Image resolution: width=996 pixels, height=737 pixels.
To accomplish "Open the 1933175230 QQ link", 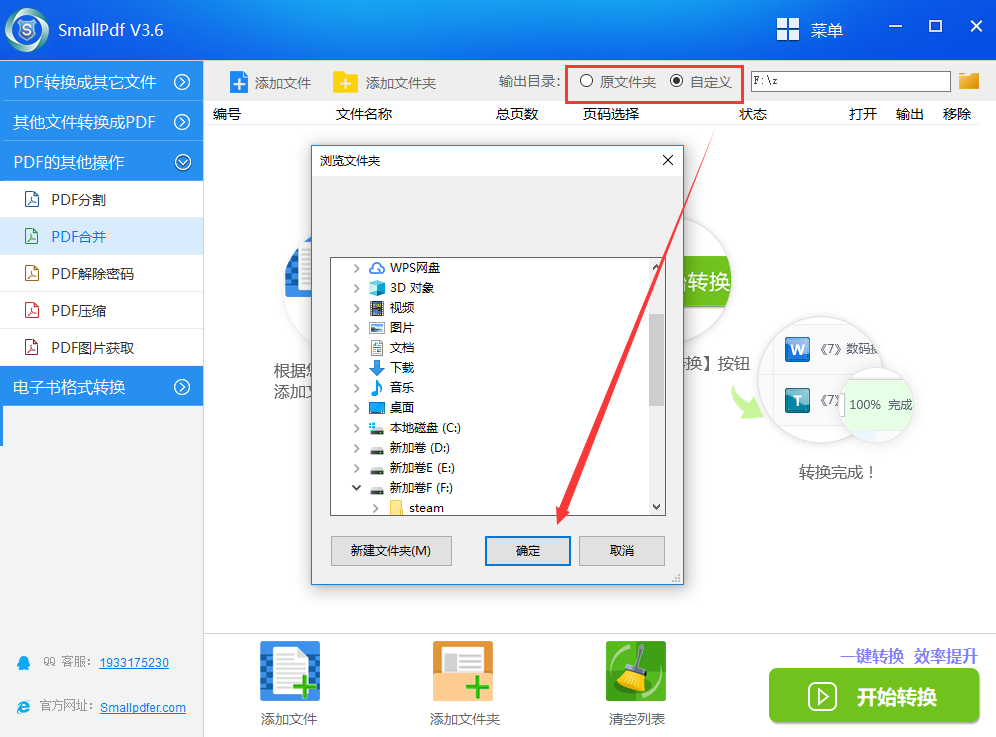I will click(x=134, y=663).
